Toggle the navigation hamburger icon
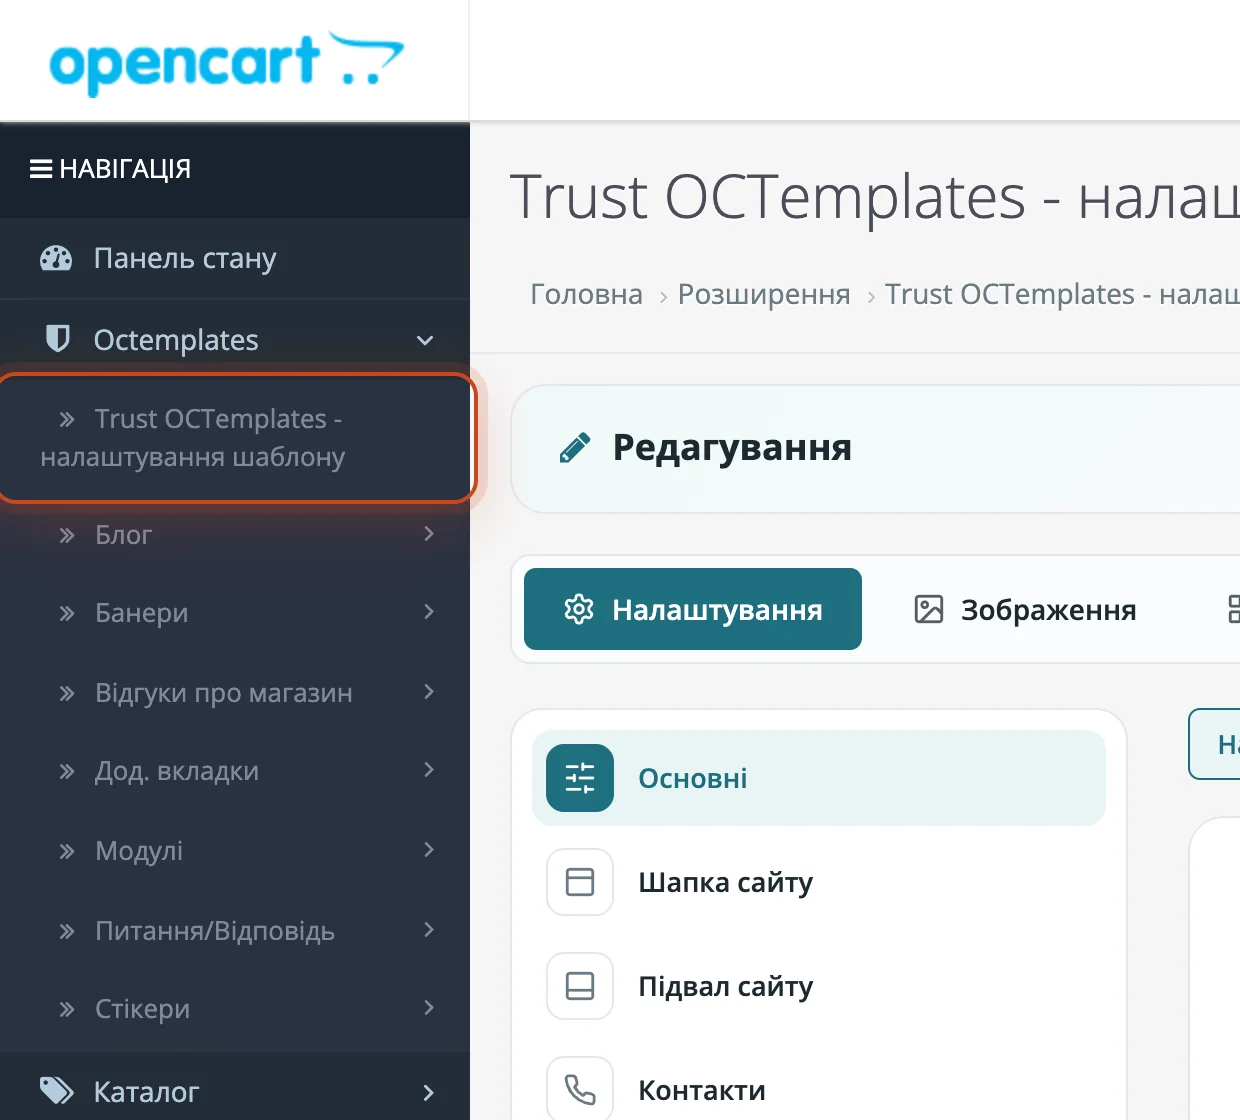1240x1120 pixels. (41, 169)
